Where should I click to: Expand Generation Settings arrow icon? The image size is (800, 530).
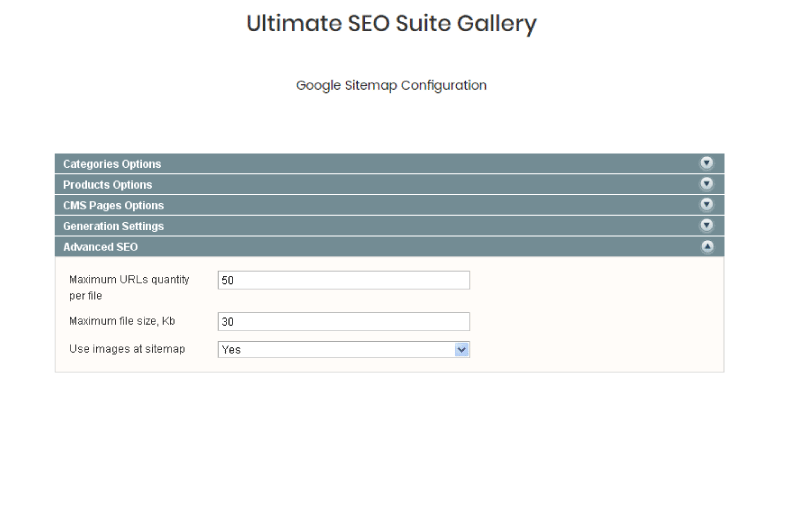click(x=707, y=225)
